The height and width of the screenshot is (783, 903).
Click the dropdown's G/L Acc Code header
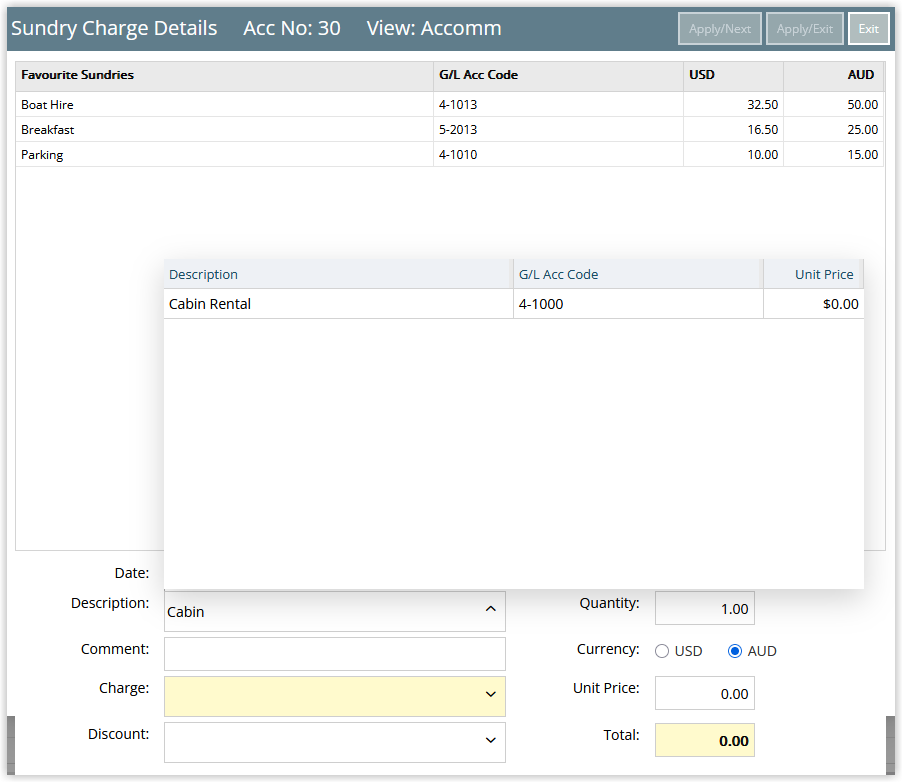(638, 274)
